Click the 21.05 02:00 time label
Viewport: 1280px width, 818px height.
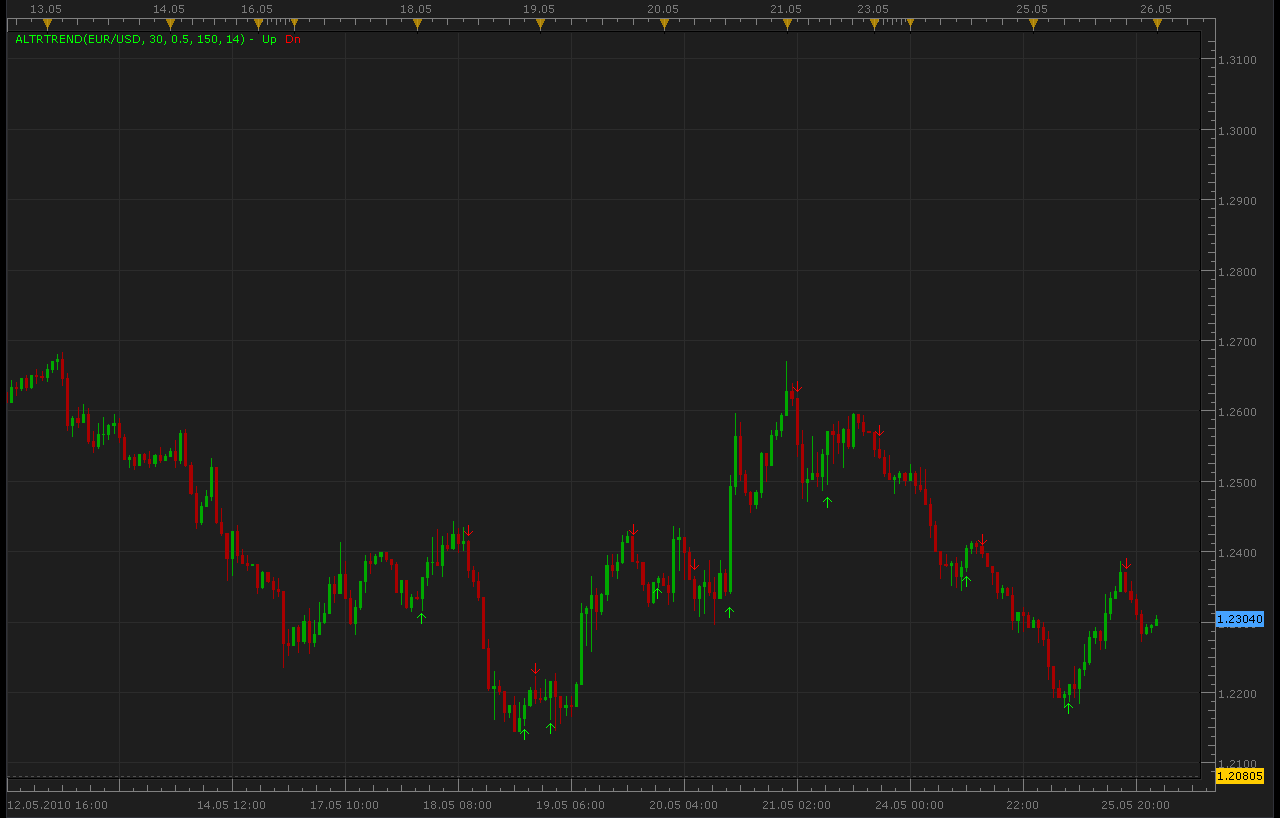click(796, 805)
